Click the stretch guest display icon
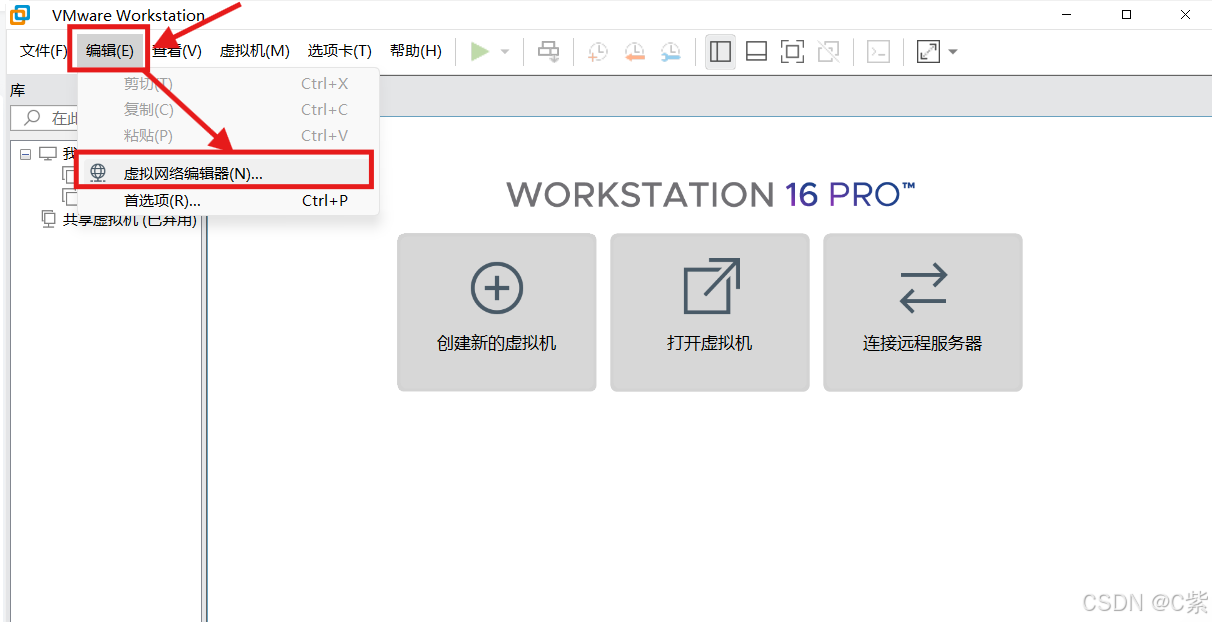The width and height of the screenshot is (1212, 622). click(x=929, y=51)
